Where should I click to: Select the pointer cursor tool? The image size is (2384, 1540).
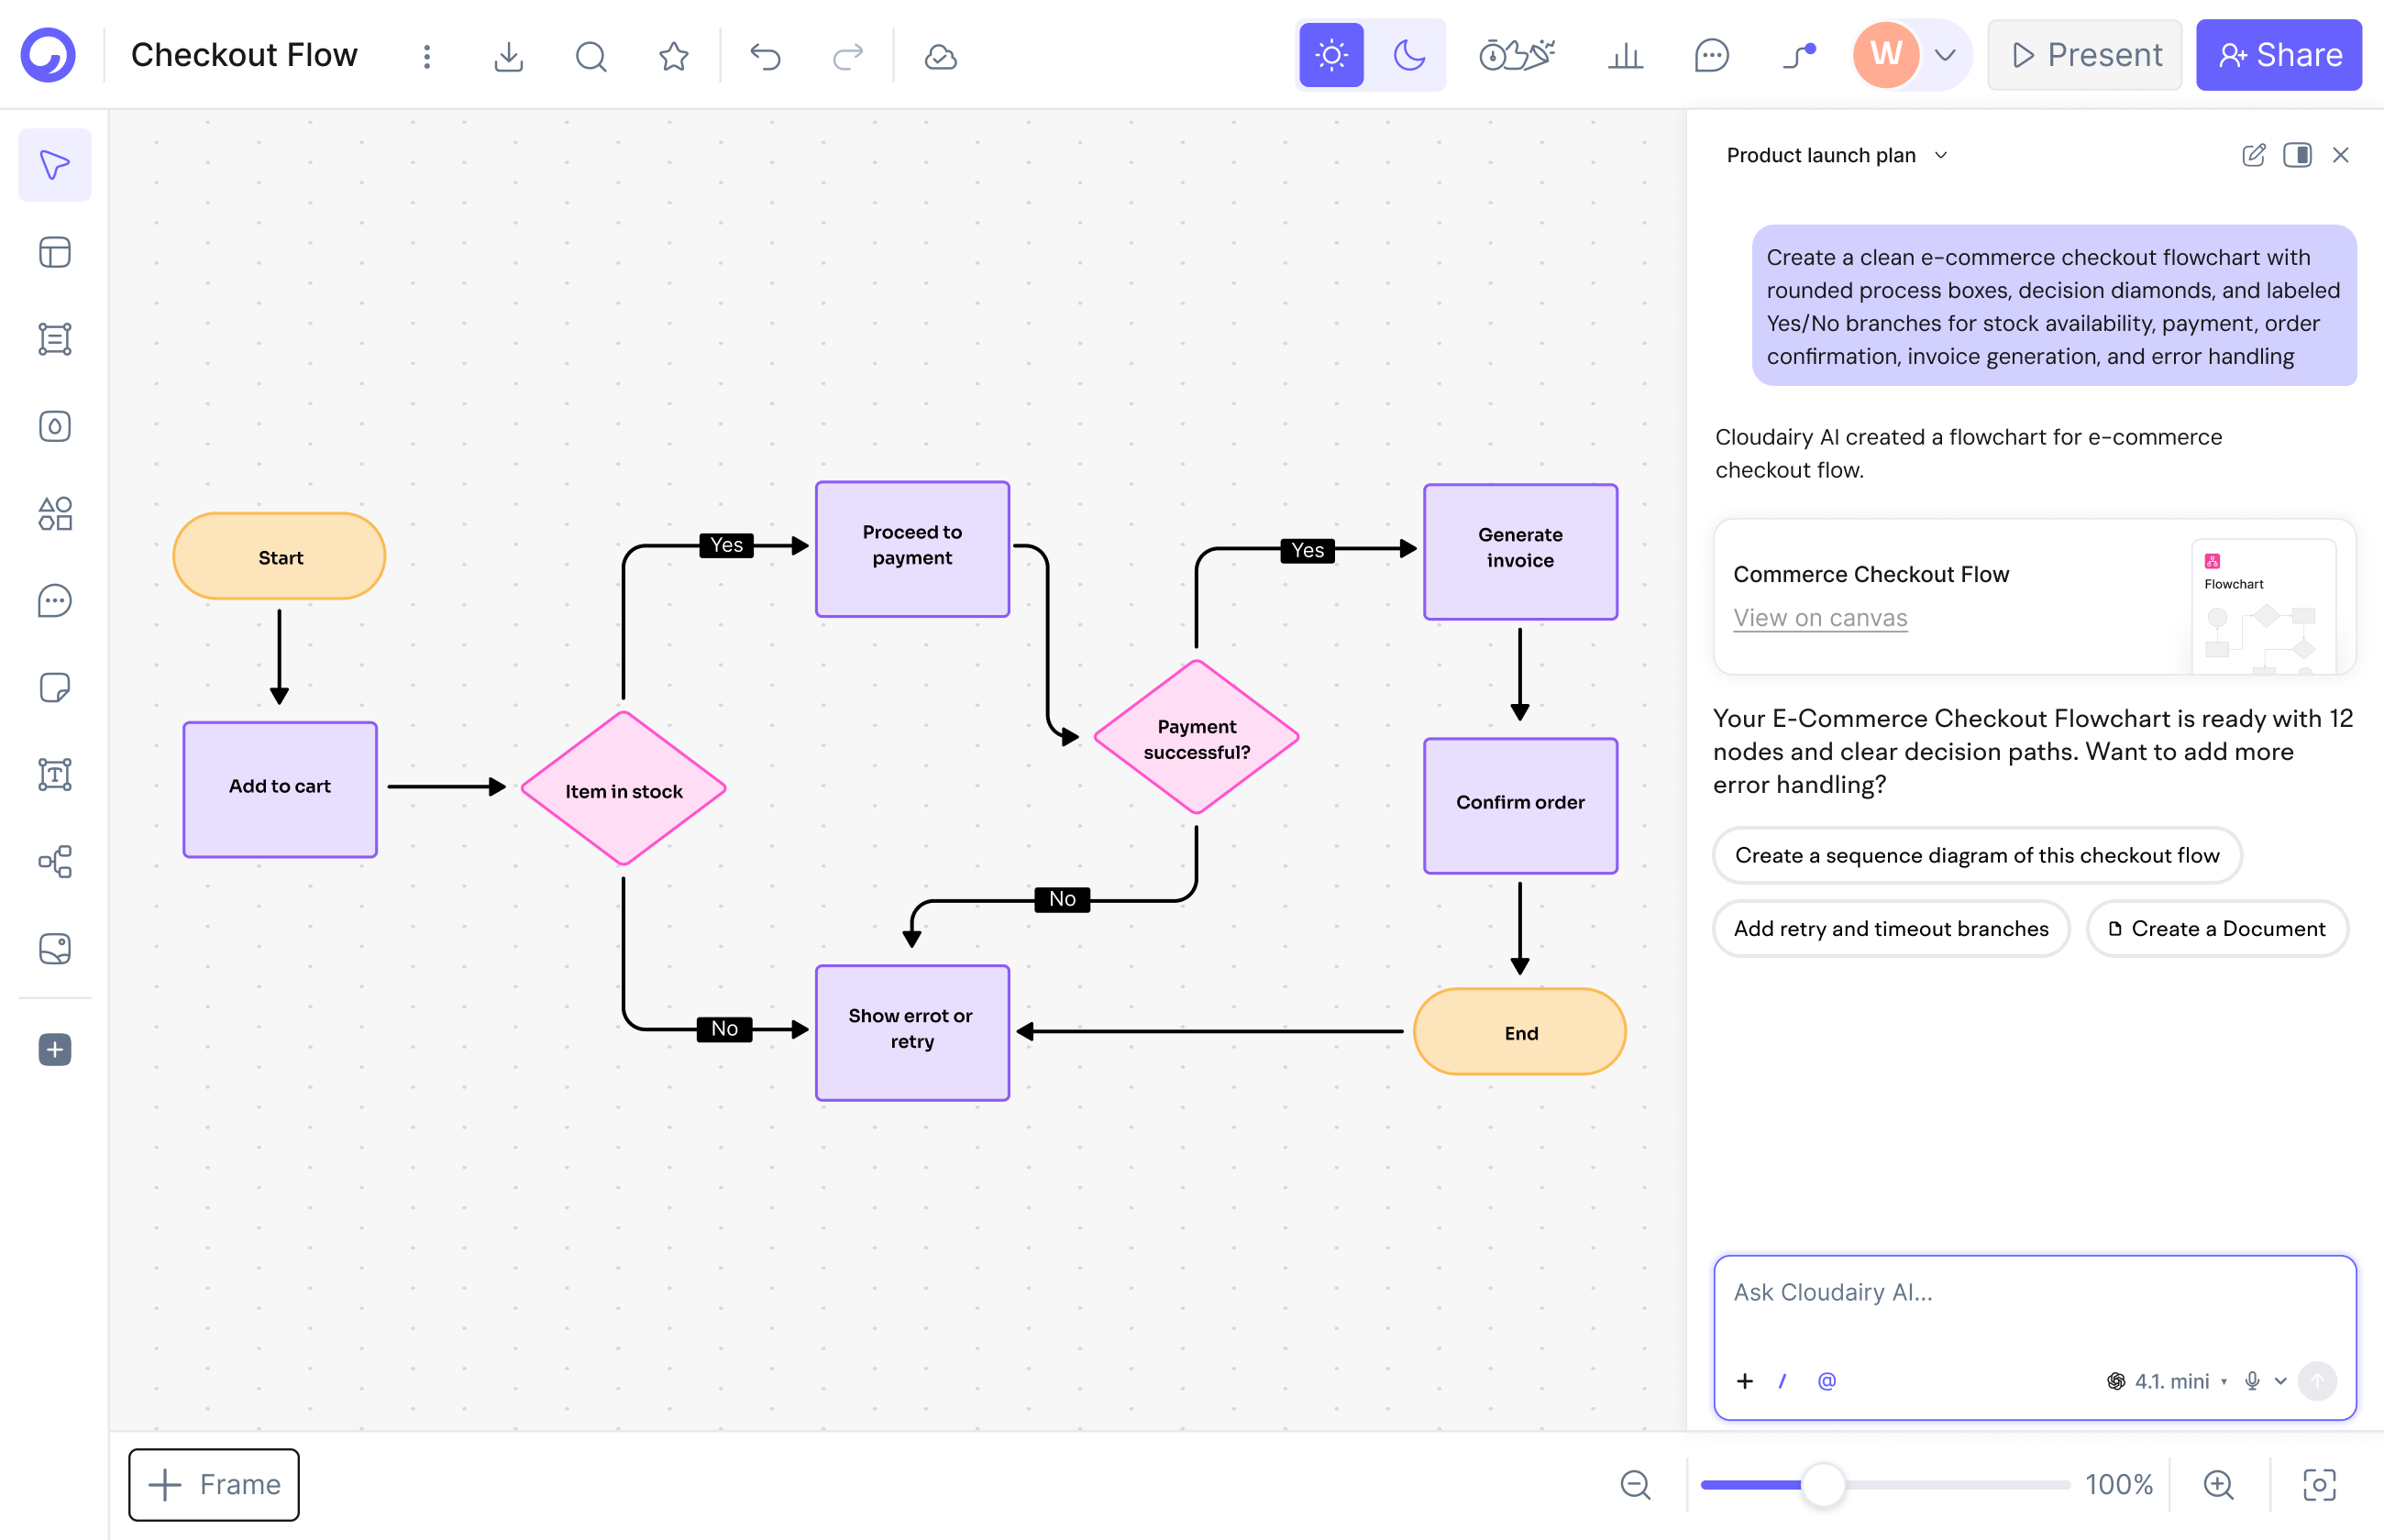55,165
